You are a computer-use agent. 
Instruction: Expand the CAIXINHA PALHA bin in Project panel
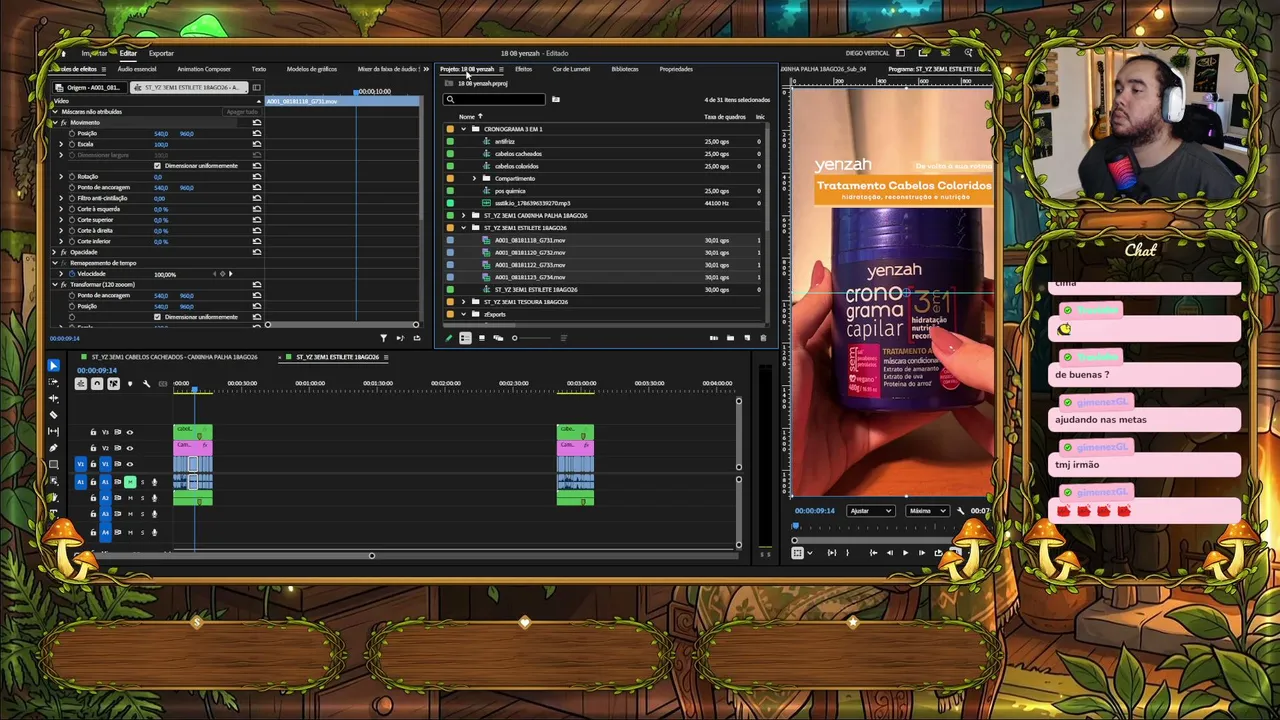coord(463,215)
